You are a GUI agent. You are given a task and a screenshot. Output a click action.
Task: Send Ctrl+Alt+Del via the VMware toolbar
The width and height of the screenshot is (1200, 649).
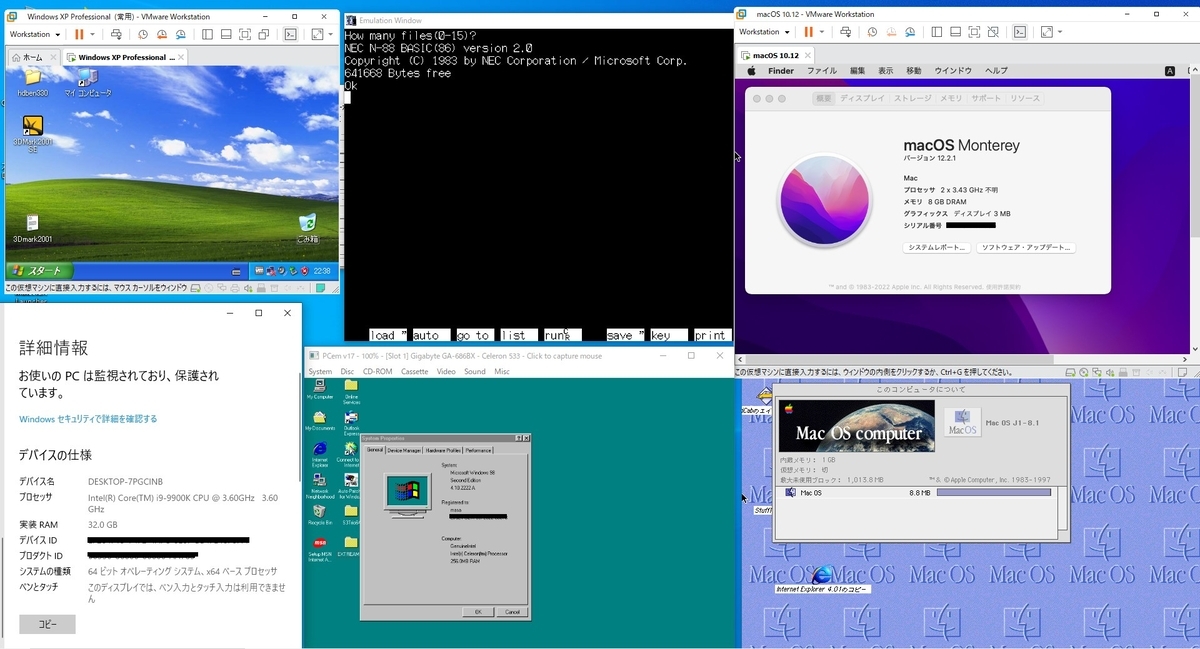coord(846,31)
